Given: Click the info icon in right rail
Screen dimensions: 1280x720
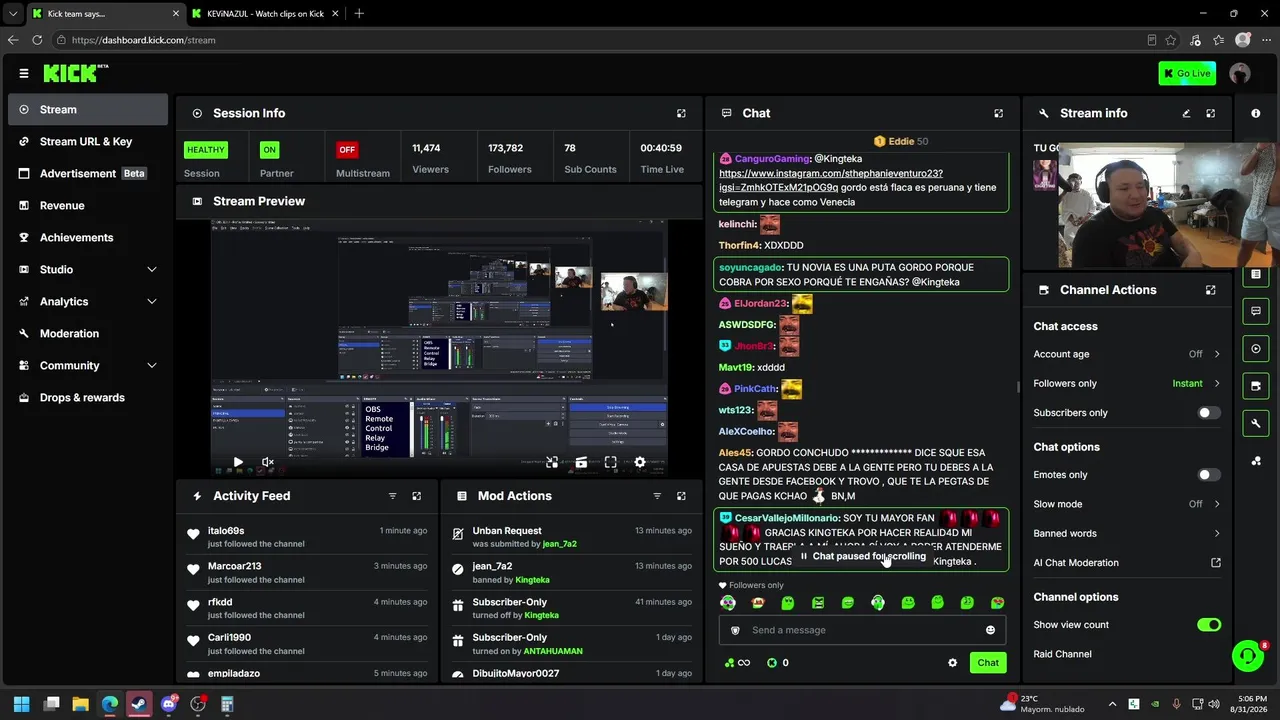Looking at the screenshot, I should tap(1256, 114).
